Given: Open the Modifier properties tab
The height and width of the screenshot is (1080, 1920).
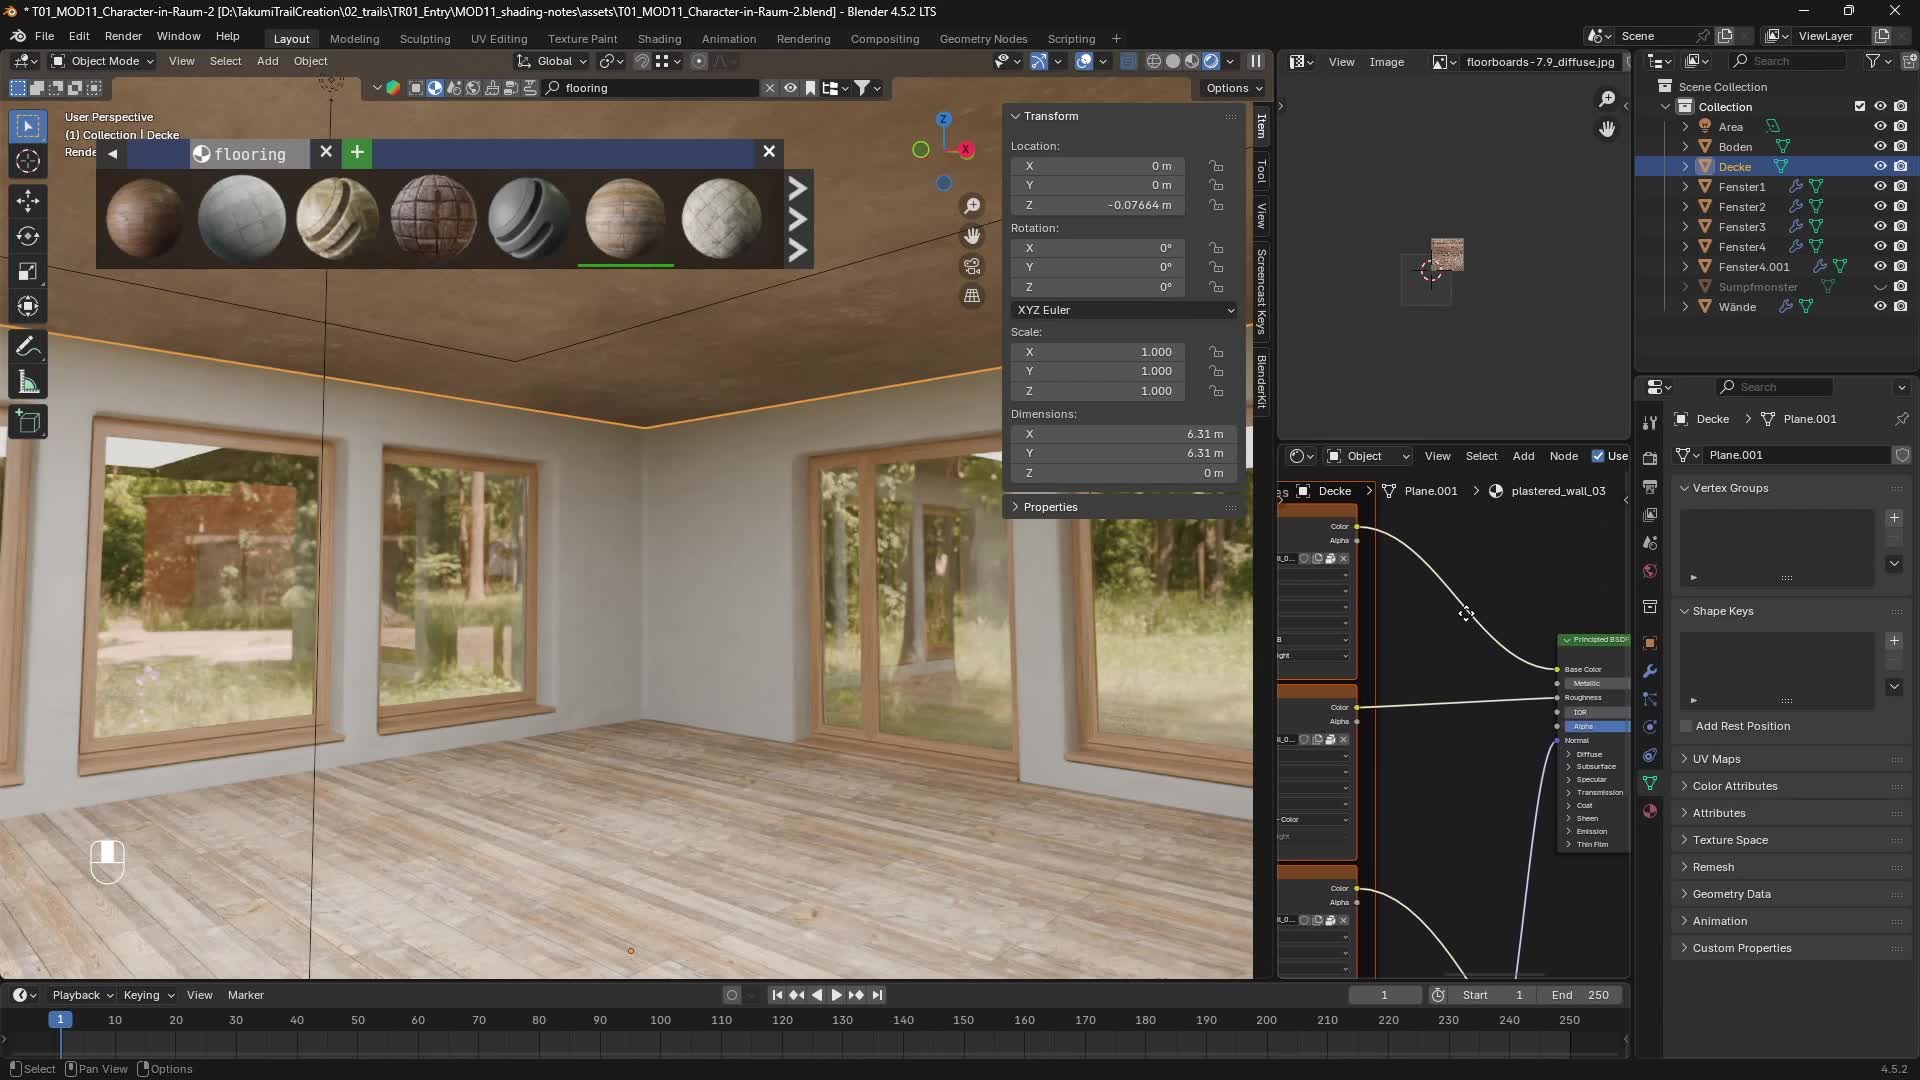Looking at the screenshot, I should click(1649, 670).
